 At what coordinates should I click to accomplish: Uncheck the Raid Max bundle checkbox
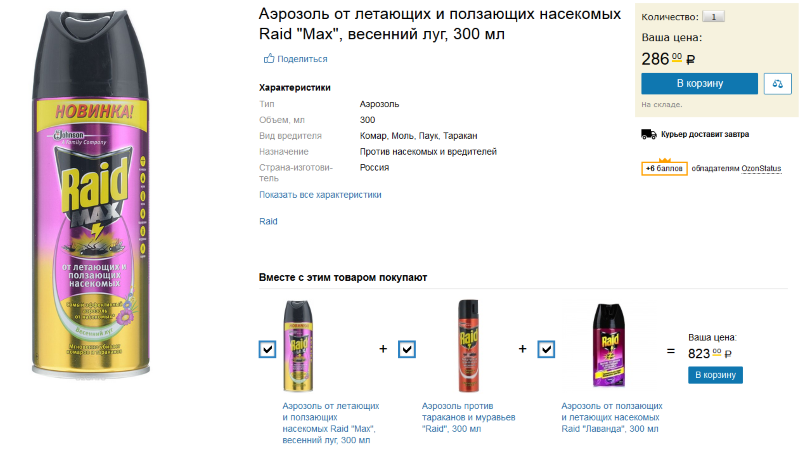point(267,349)
